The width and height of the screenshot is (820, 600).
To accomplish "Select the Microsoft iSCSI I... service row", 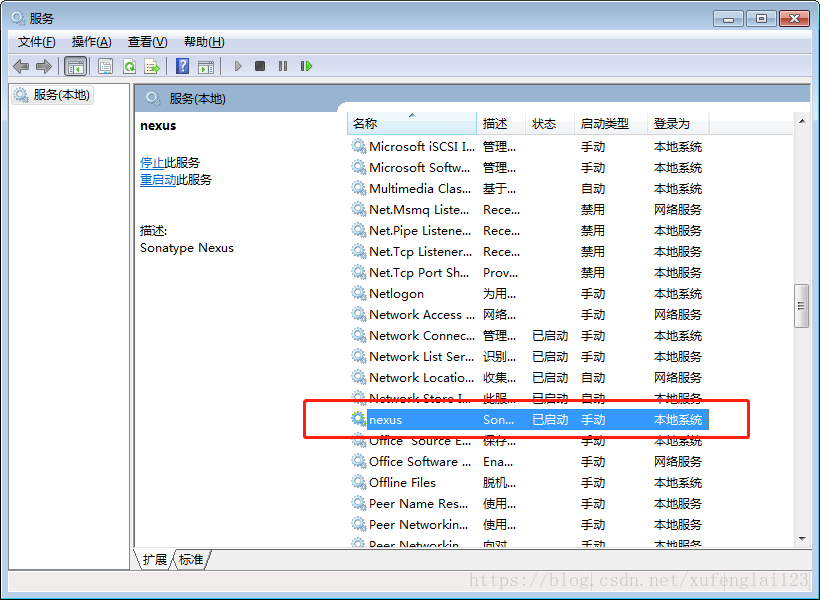I will [x=528, y=146].
